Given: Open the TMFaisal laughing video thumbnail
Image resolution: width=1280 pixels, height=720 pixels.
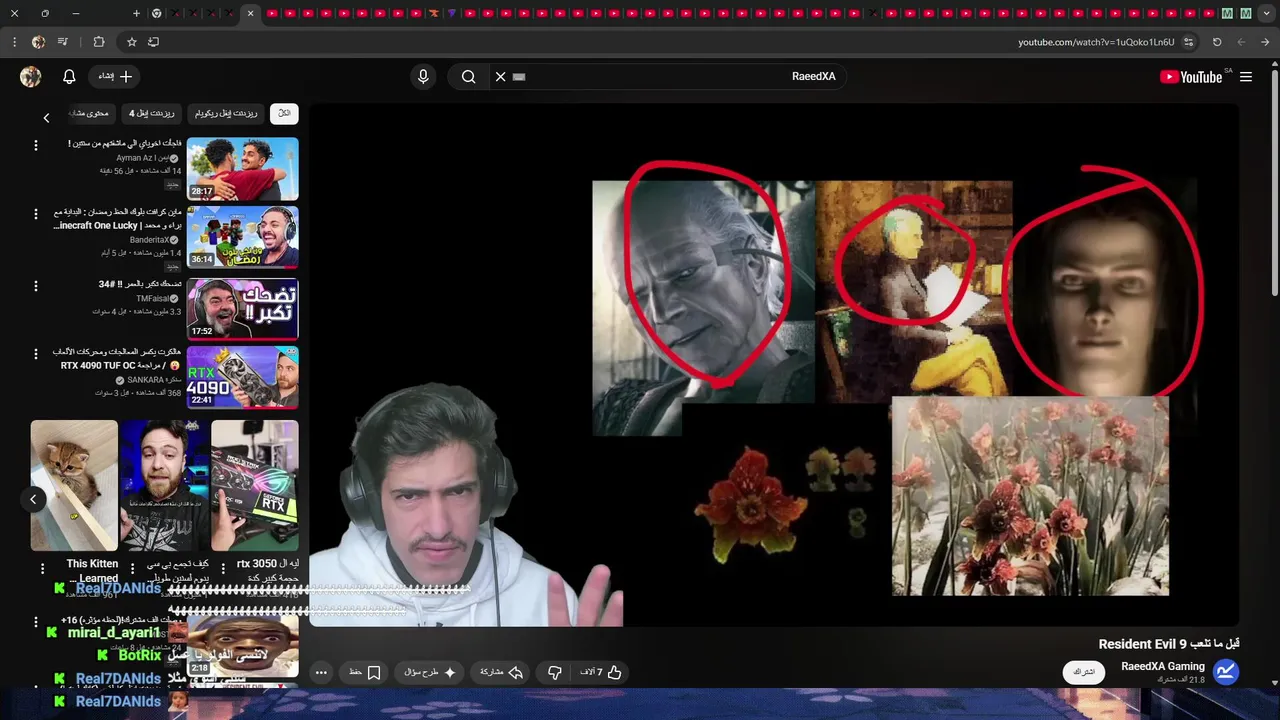Looking at the screenshot, I should [243, 309].
